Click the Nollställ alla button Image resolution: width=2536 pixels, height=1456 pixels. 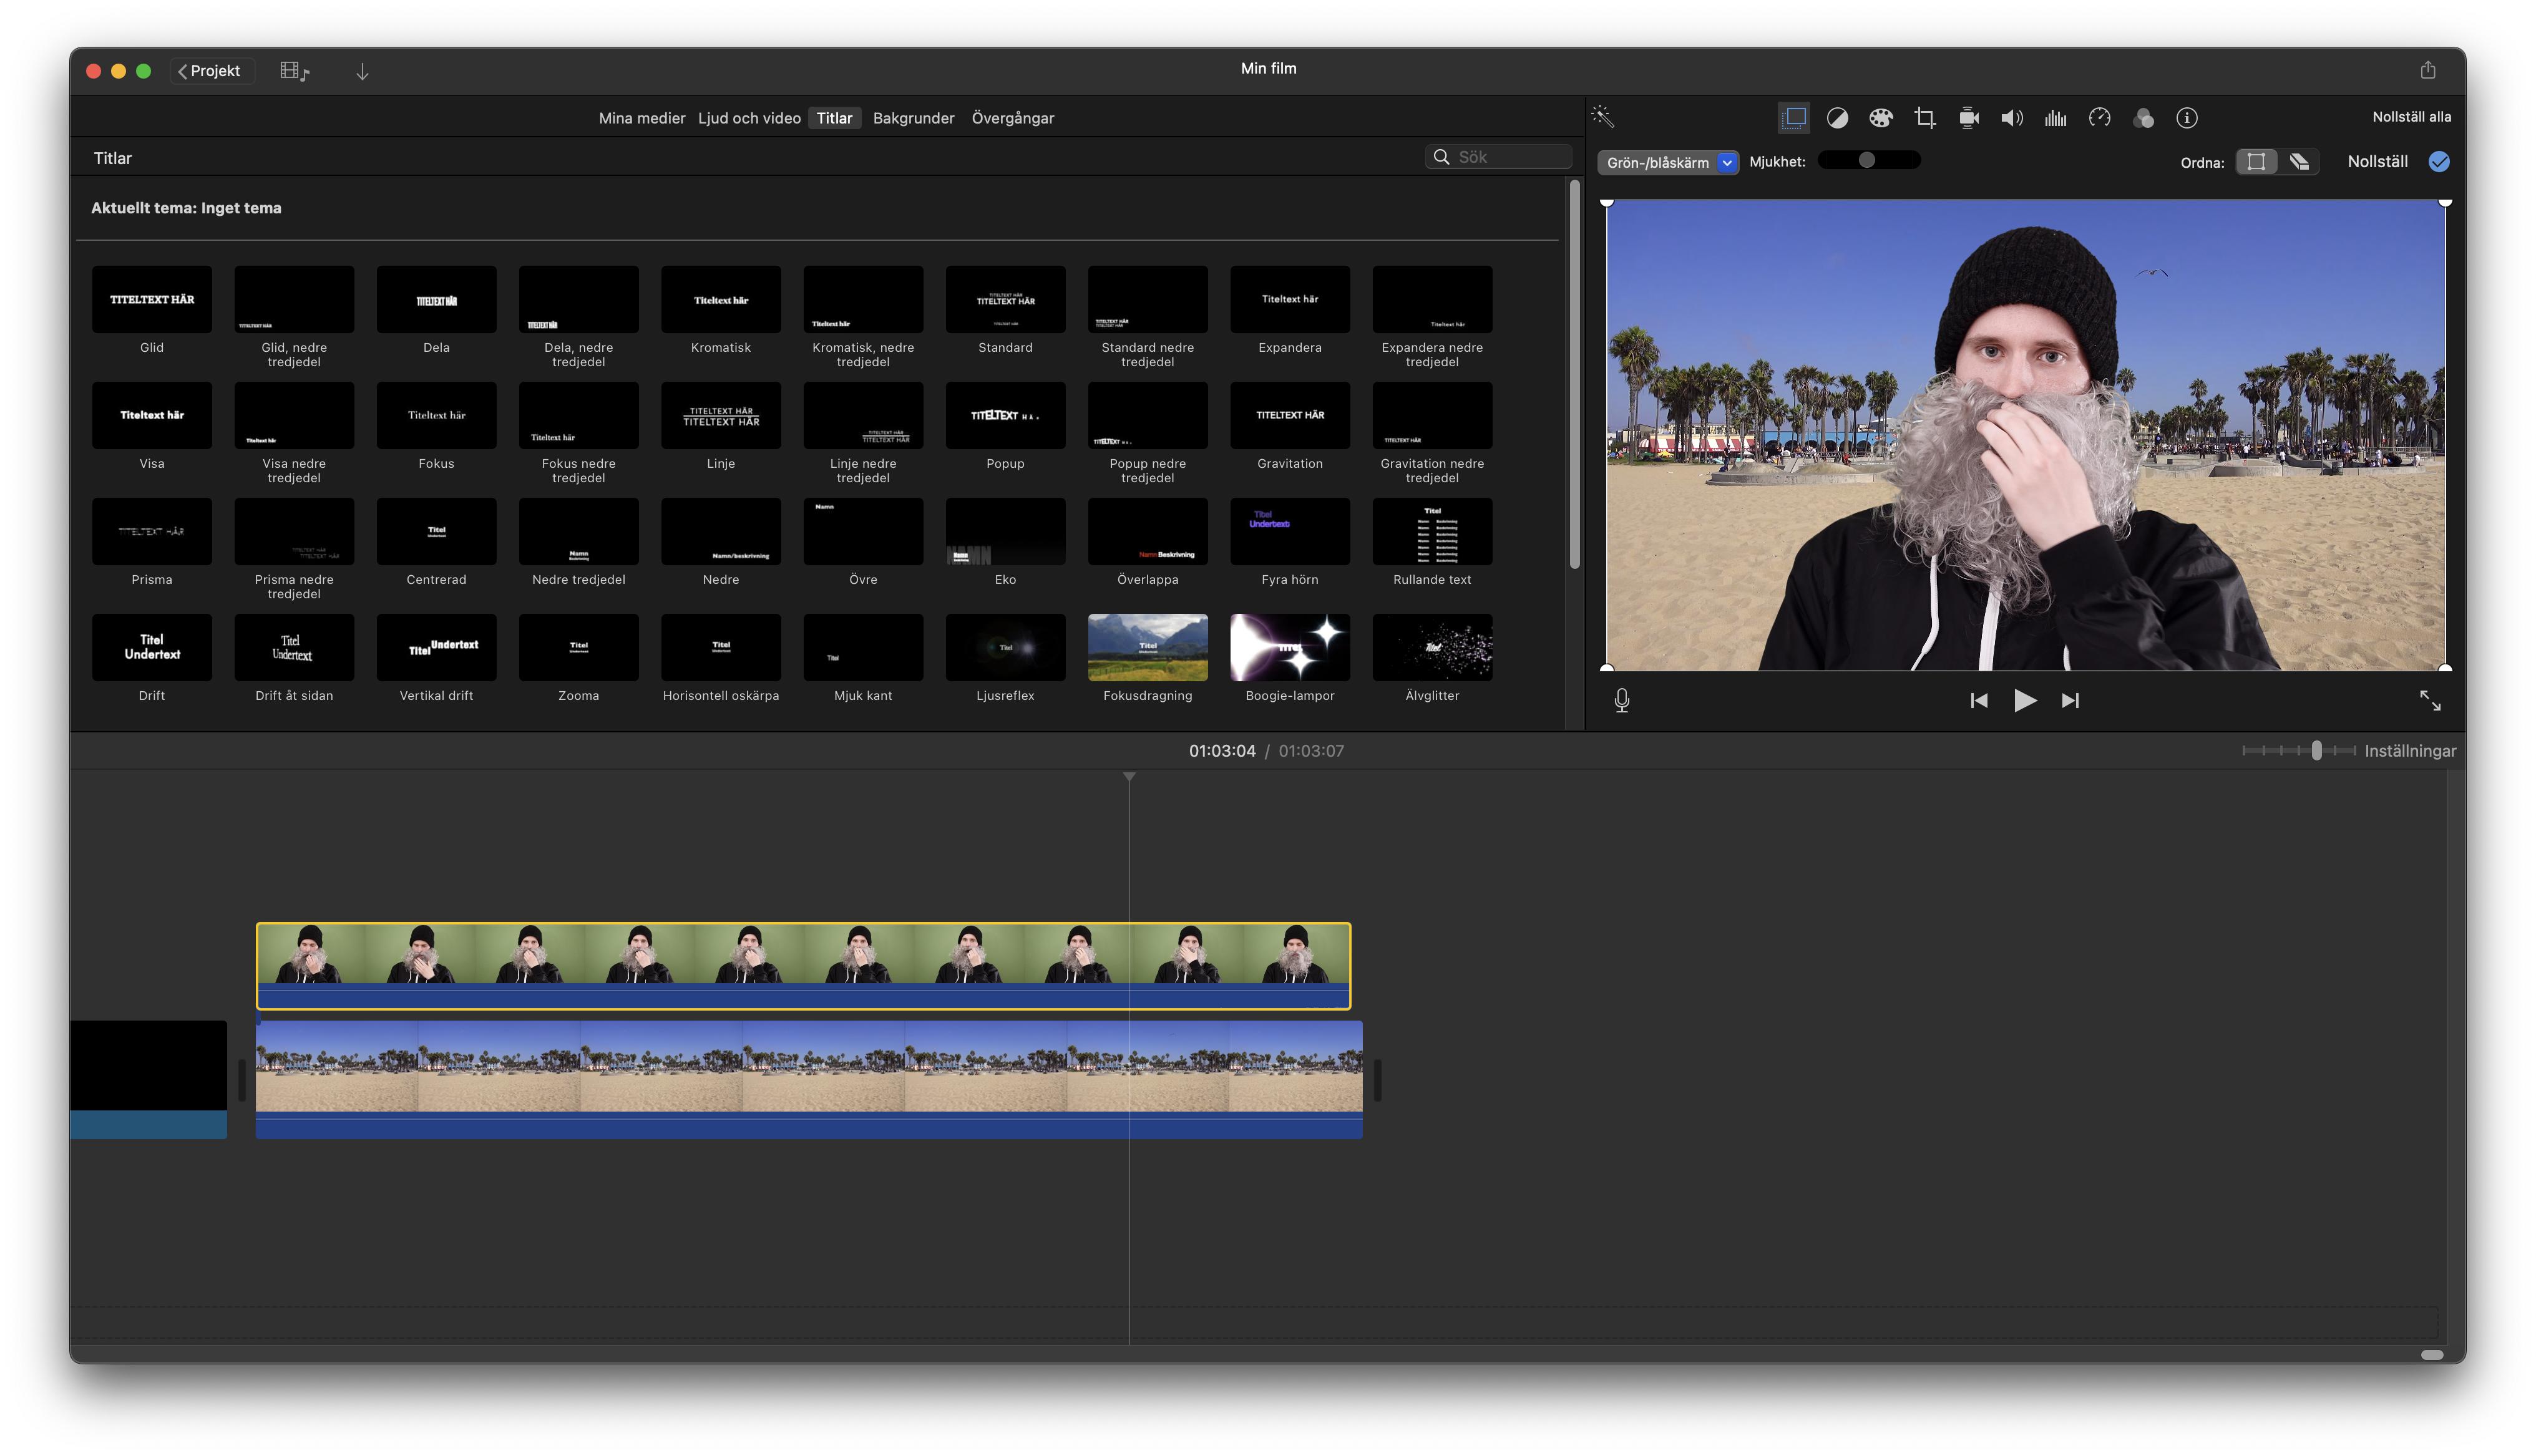coord(2411,117)
